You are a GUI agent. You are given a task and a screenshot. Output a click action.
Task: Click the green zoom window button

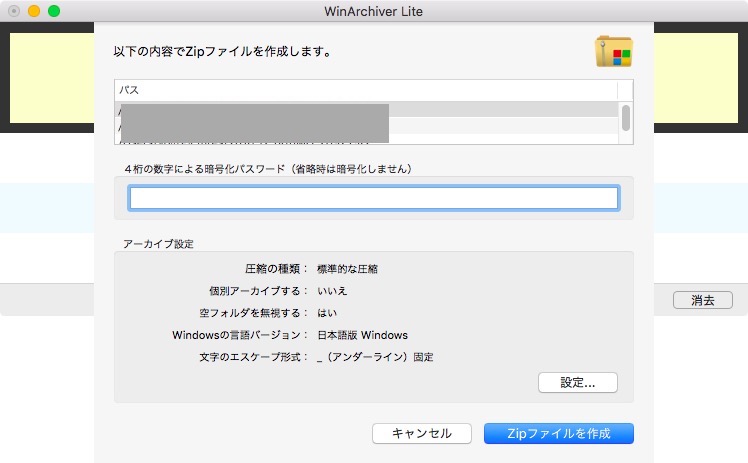pos(54,11)
